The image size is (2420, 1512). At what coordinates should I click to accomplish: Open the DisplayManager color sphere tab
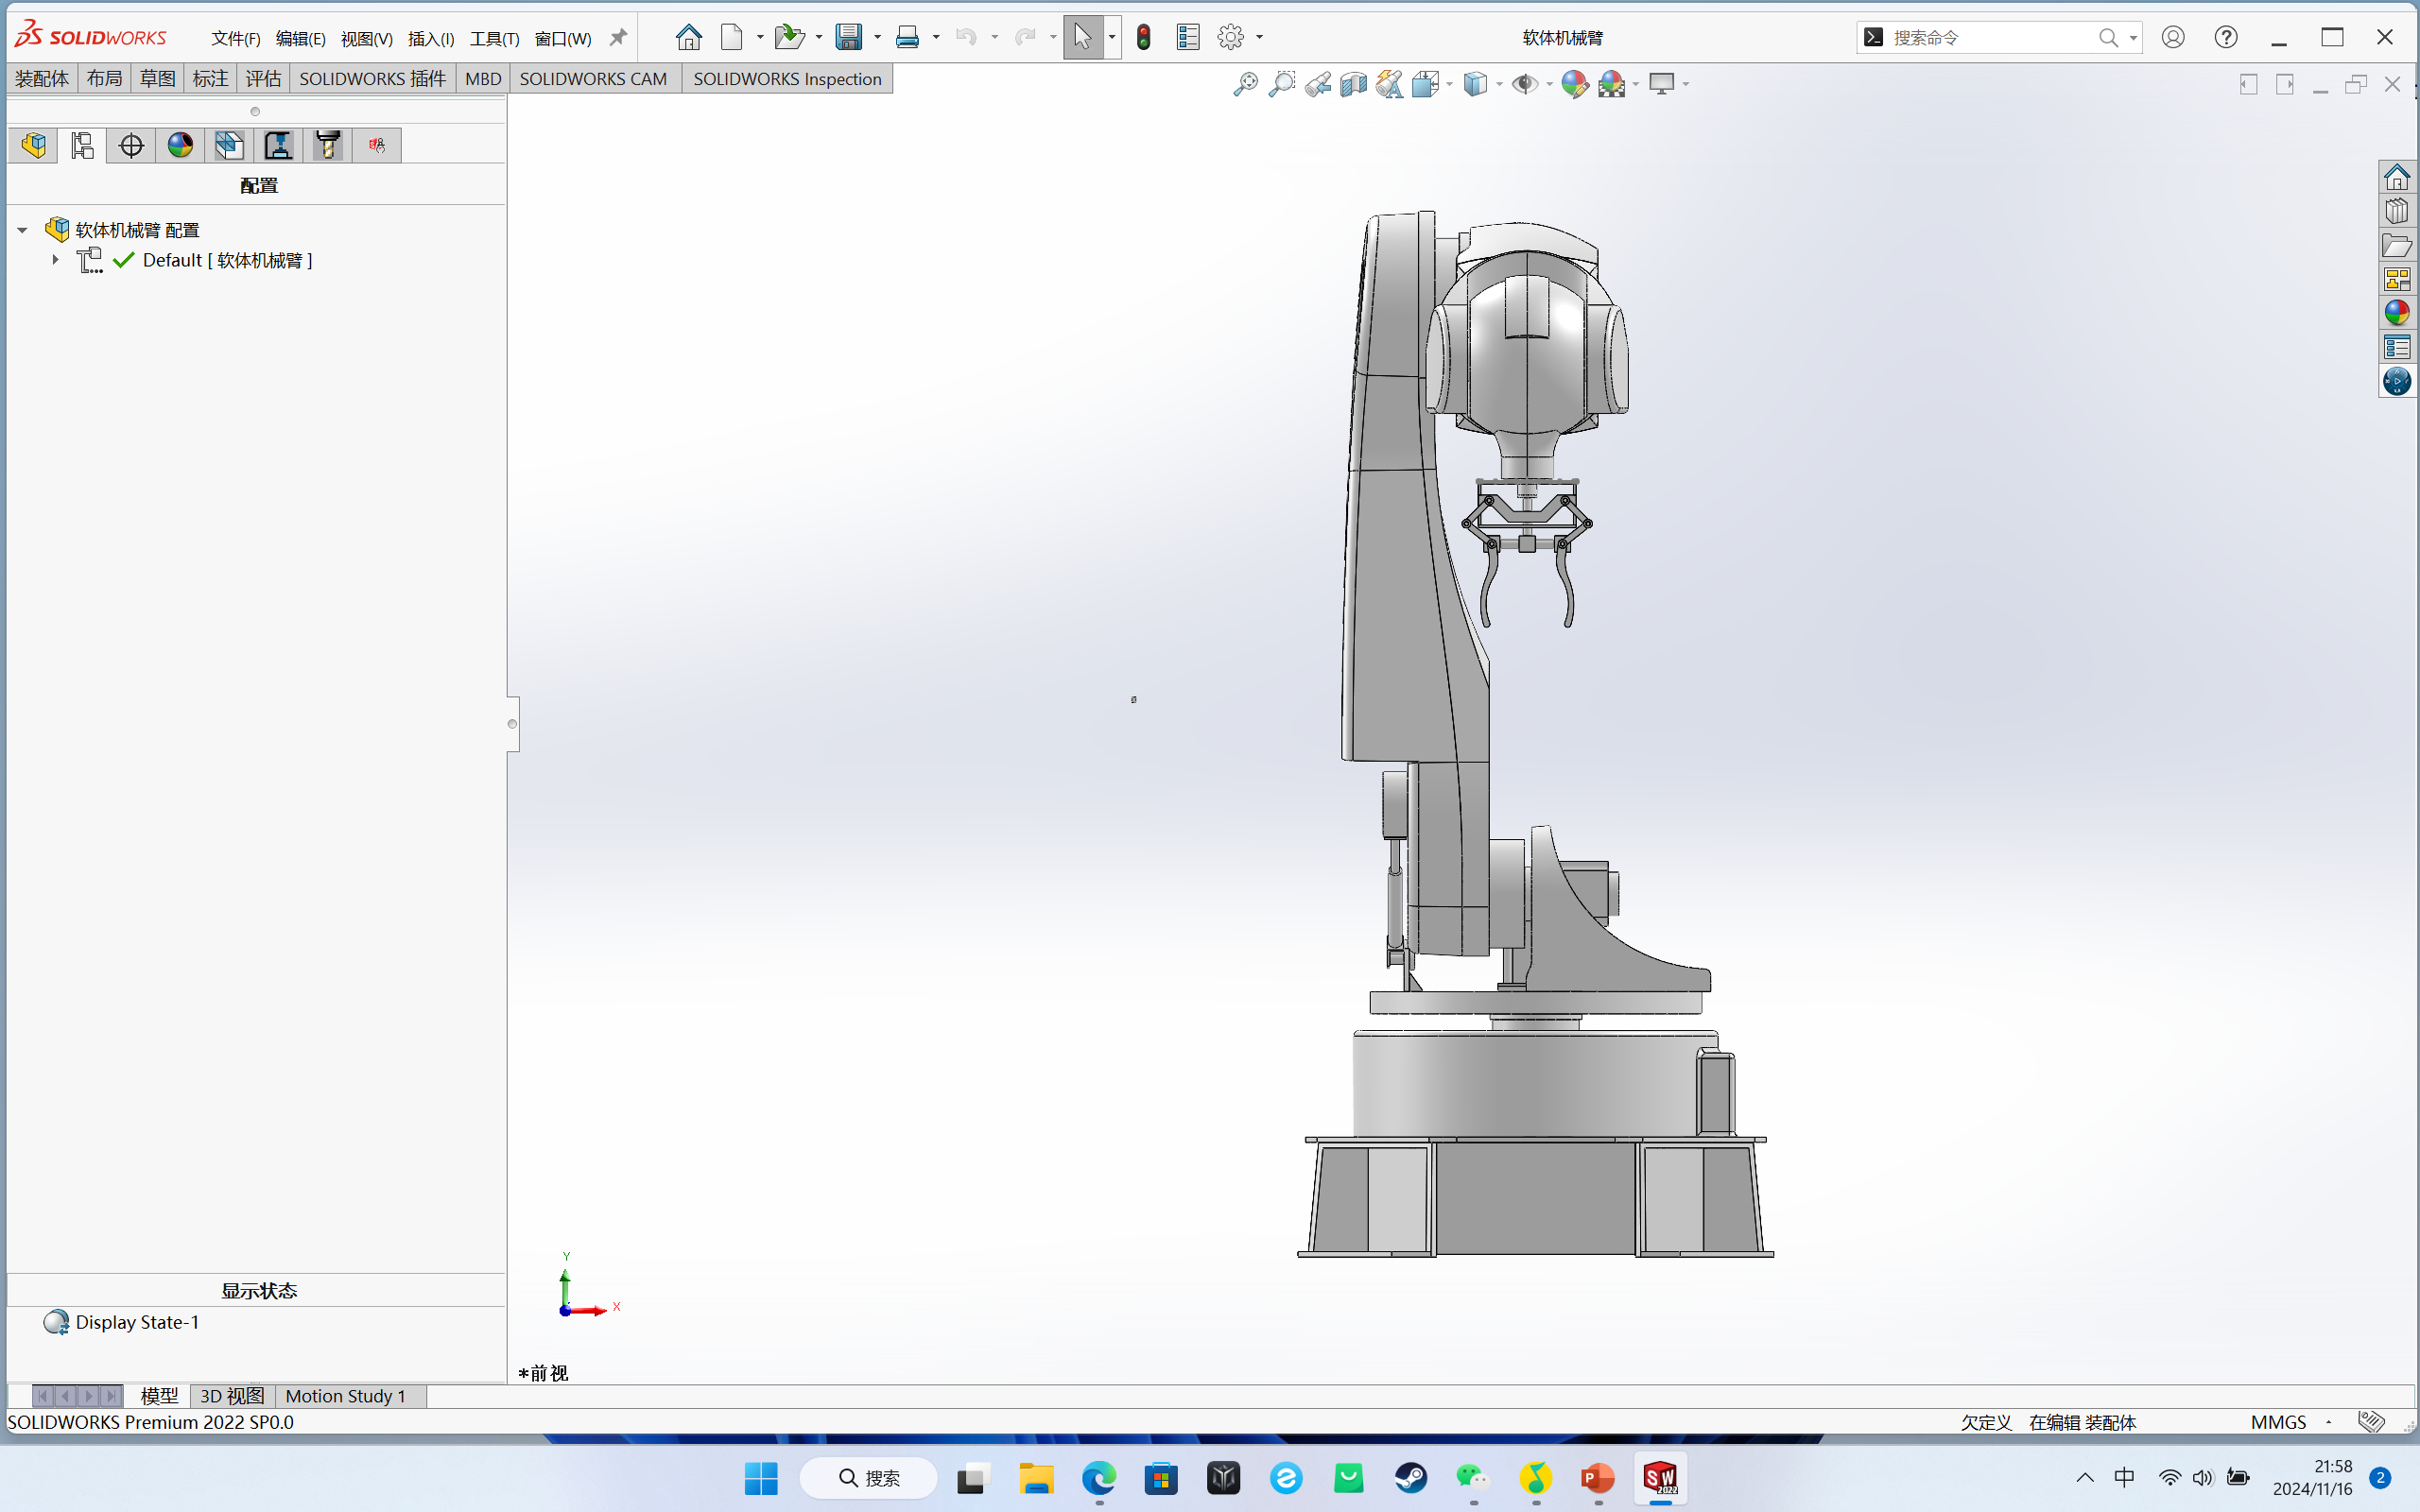tap(180, 146)
